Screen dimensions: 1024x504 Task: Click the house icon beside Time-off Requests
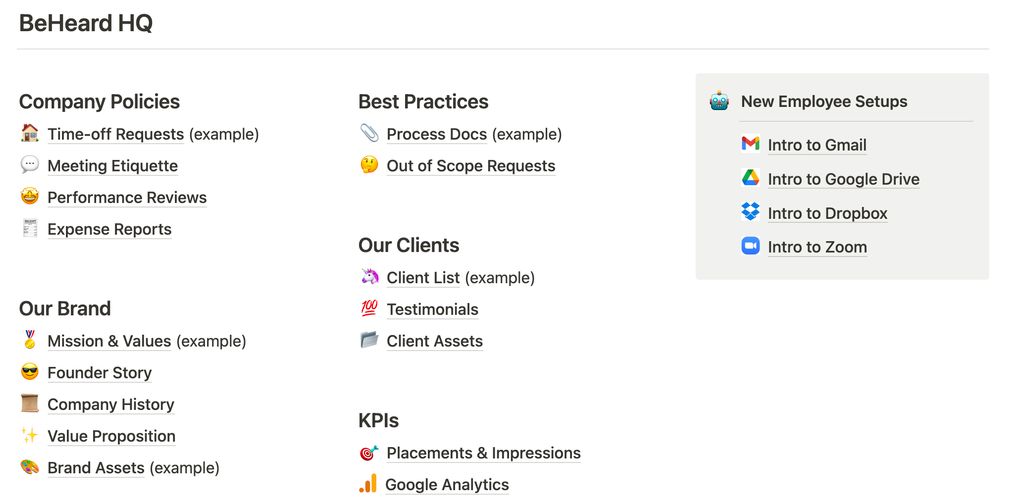click(29, 133)
